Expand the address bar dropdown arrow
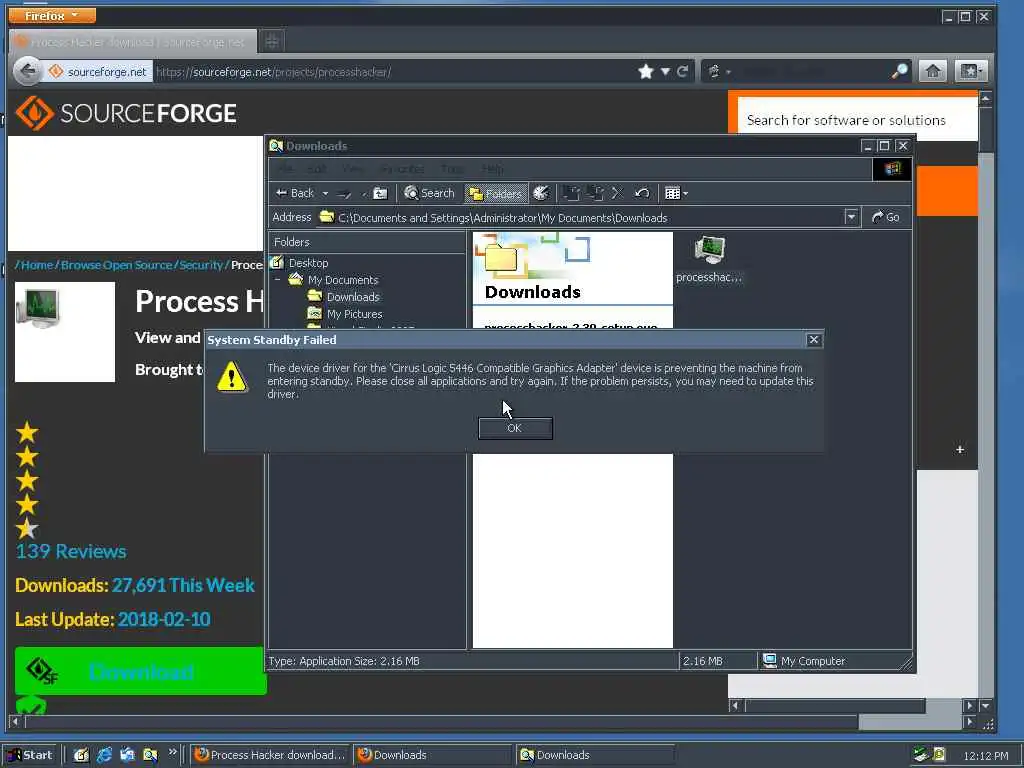The width and height of the screenshot is (1024, 768). pos(851,217)
